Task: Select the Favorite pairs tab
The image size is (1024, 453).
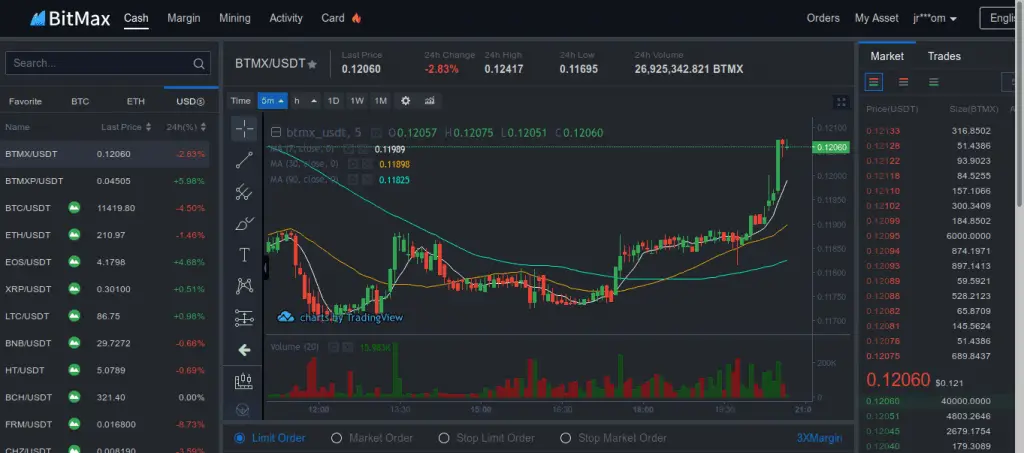Action: [25, 101]
